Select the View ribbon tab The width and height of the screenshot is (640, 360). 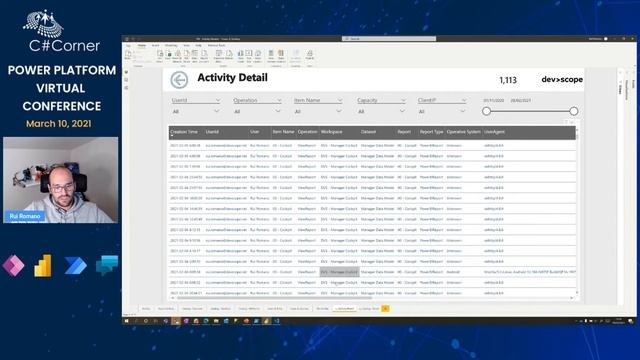187,45
